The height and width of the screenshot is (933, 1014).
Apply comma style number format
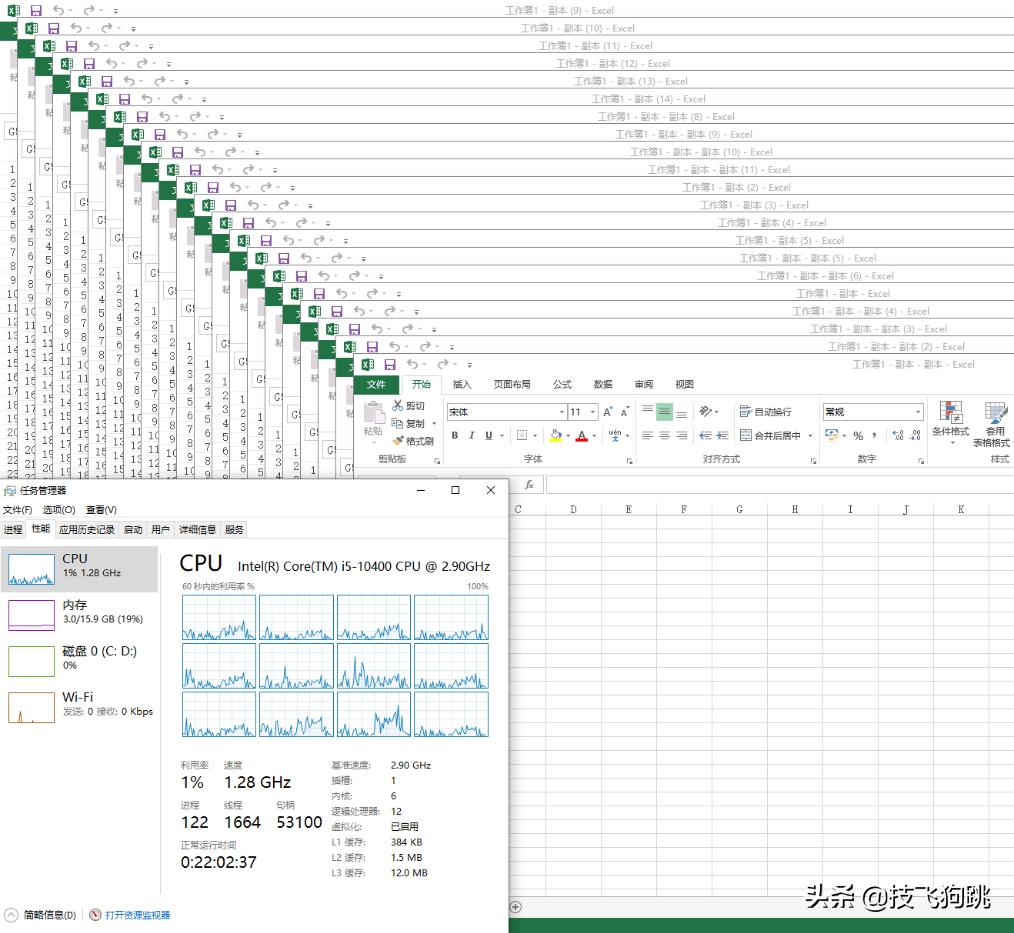coord(874,436)
